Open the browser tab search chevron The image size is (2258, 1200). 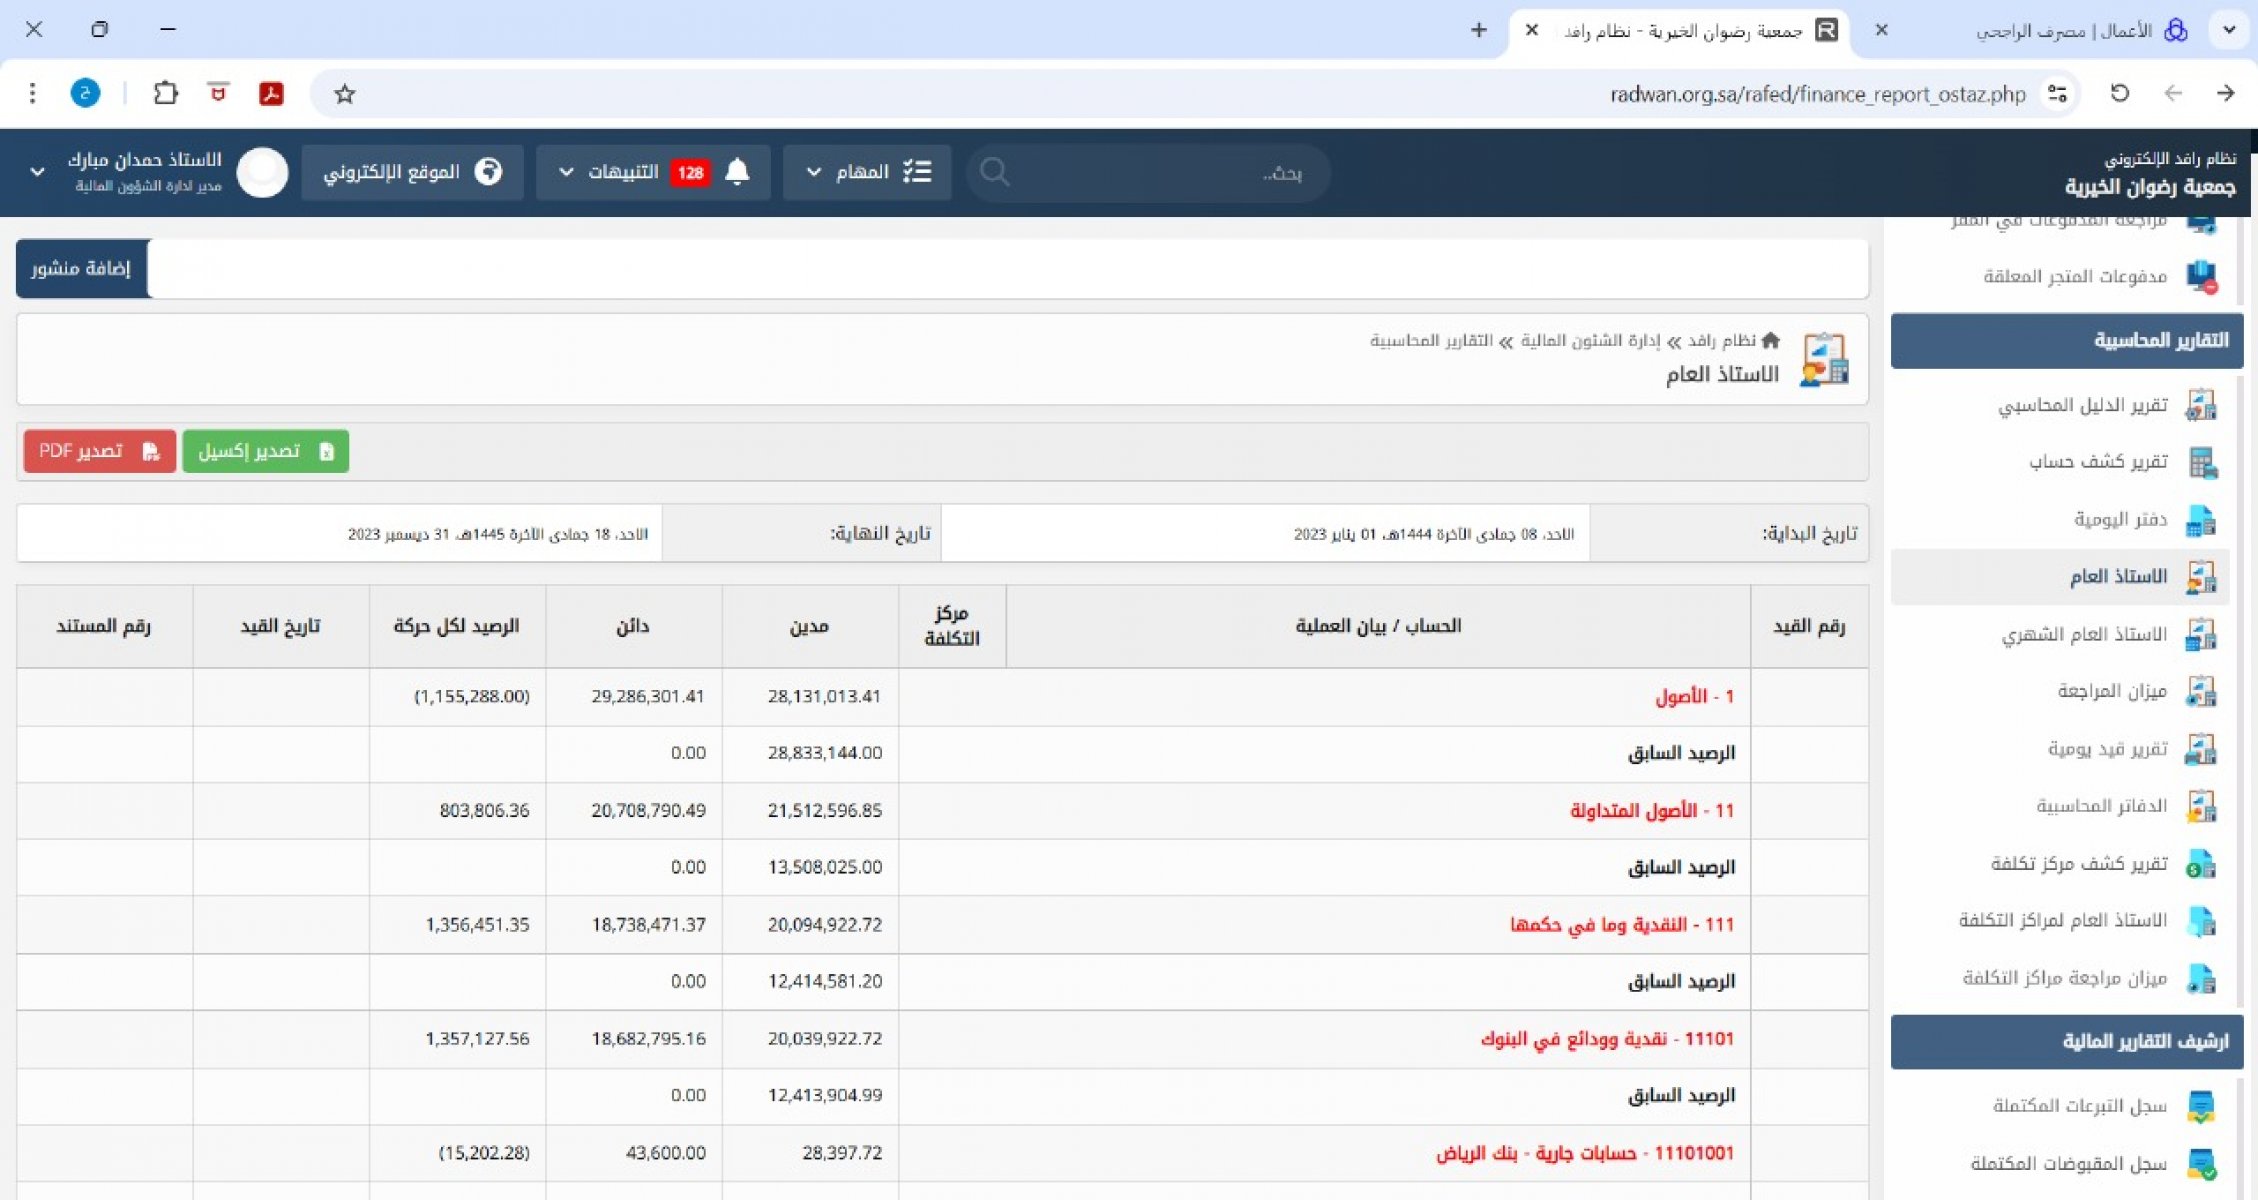(x=2229, y=30)
